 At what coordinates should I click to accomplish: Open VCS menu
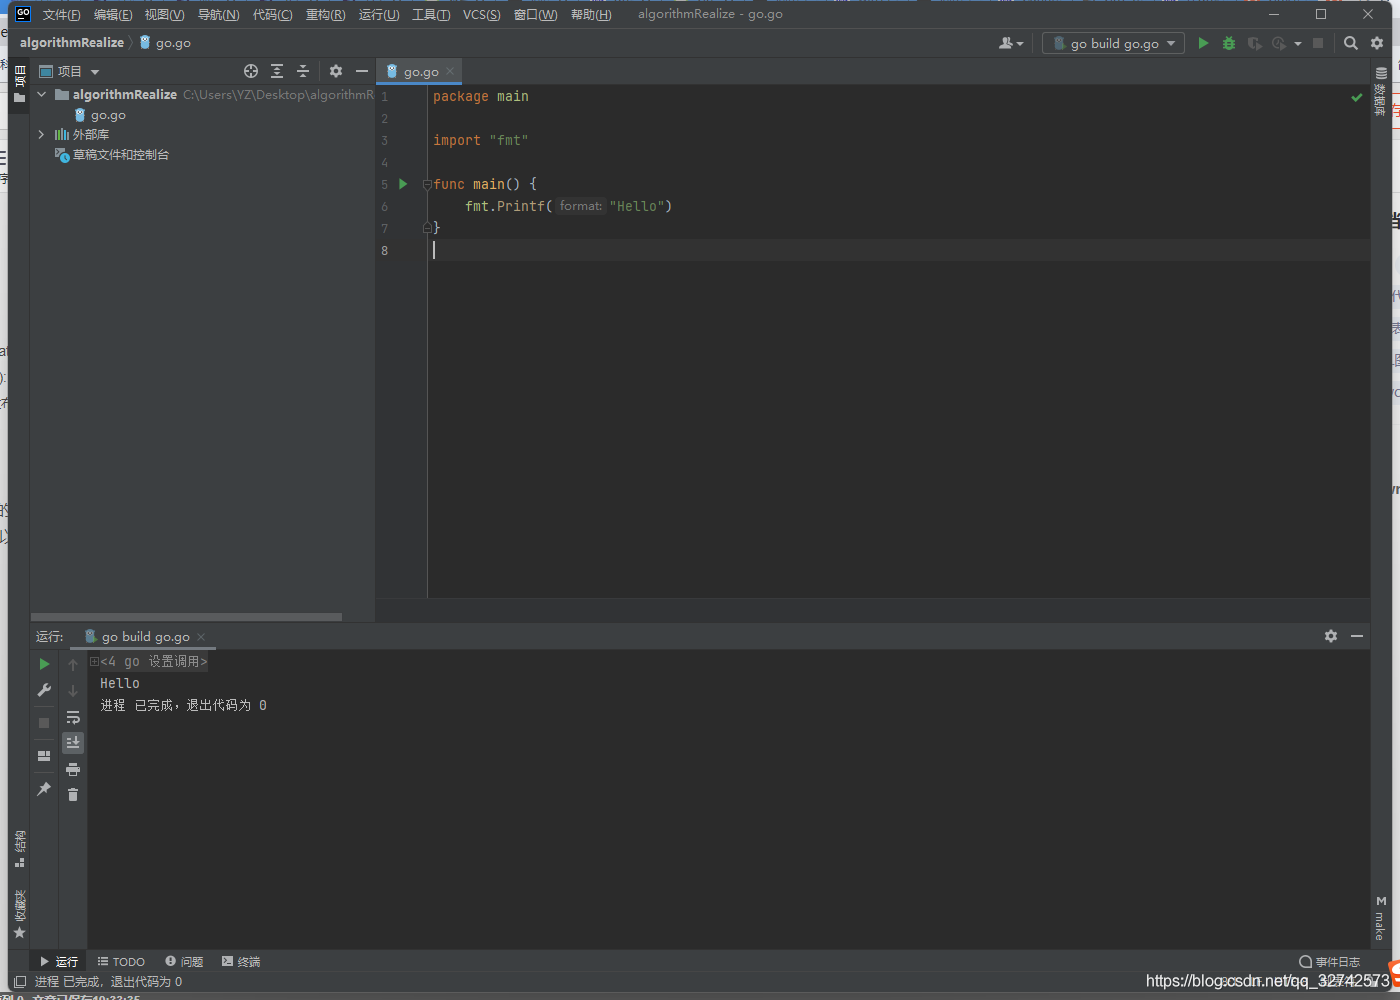point(481,14)
